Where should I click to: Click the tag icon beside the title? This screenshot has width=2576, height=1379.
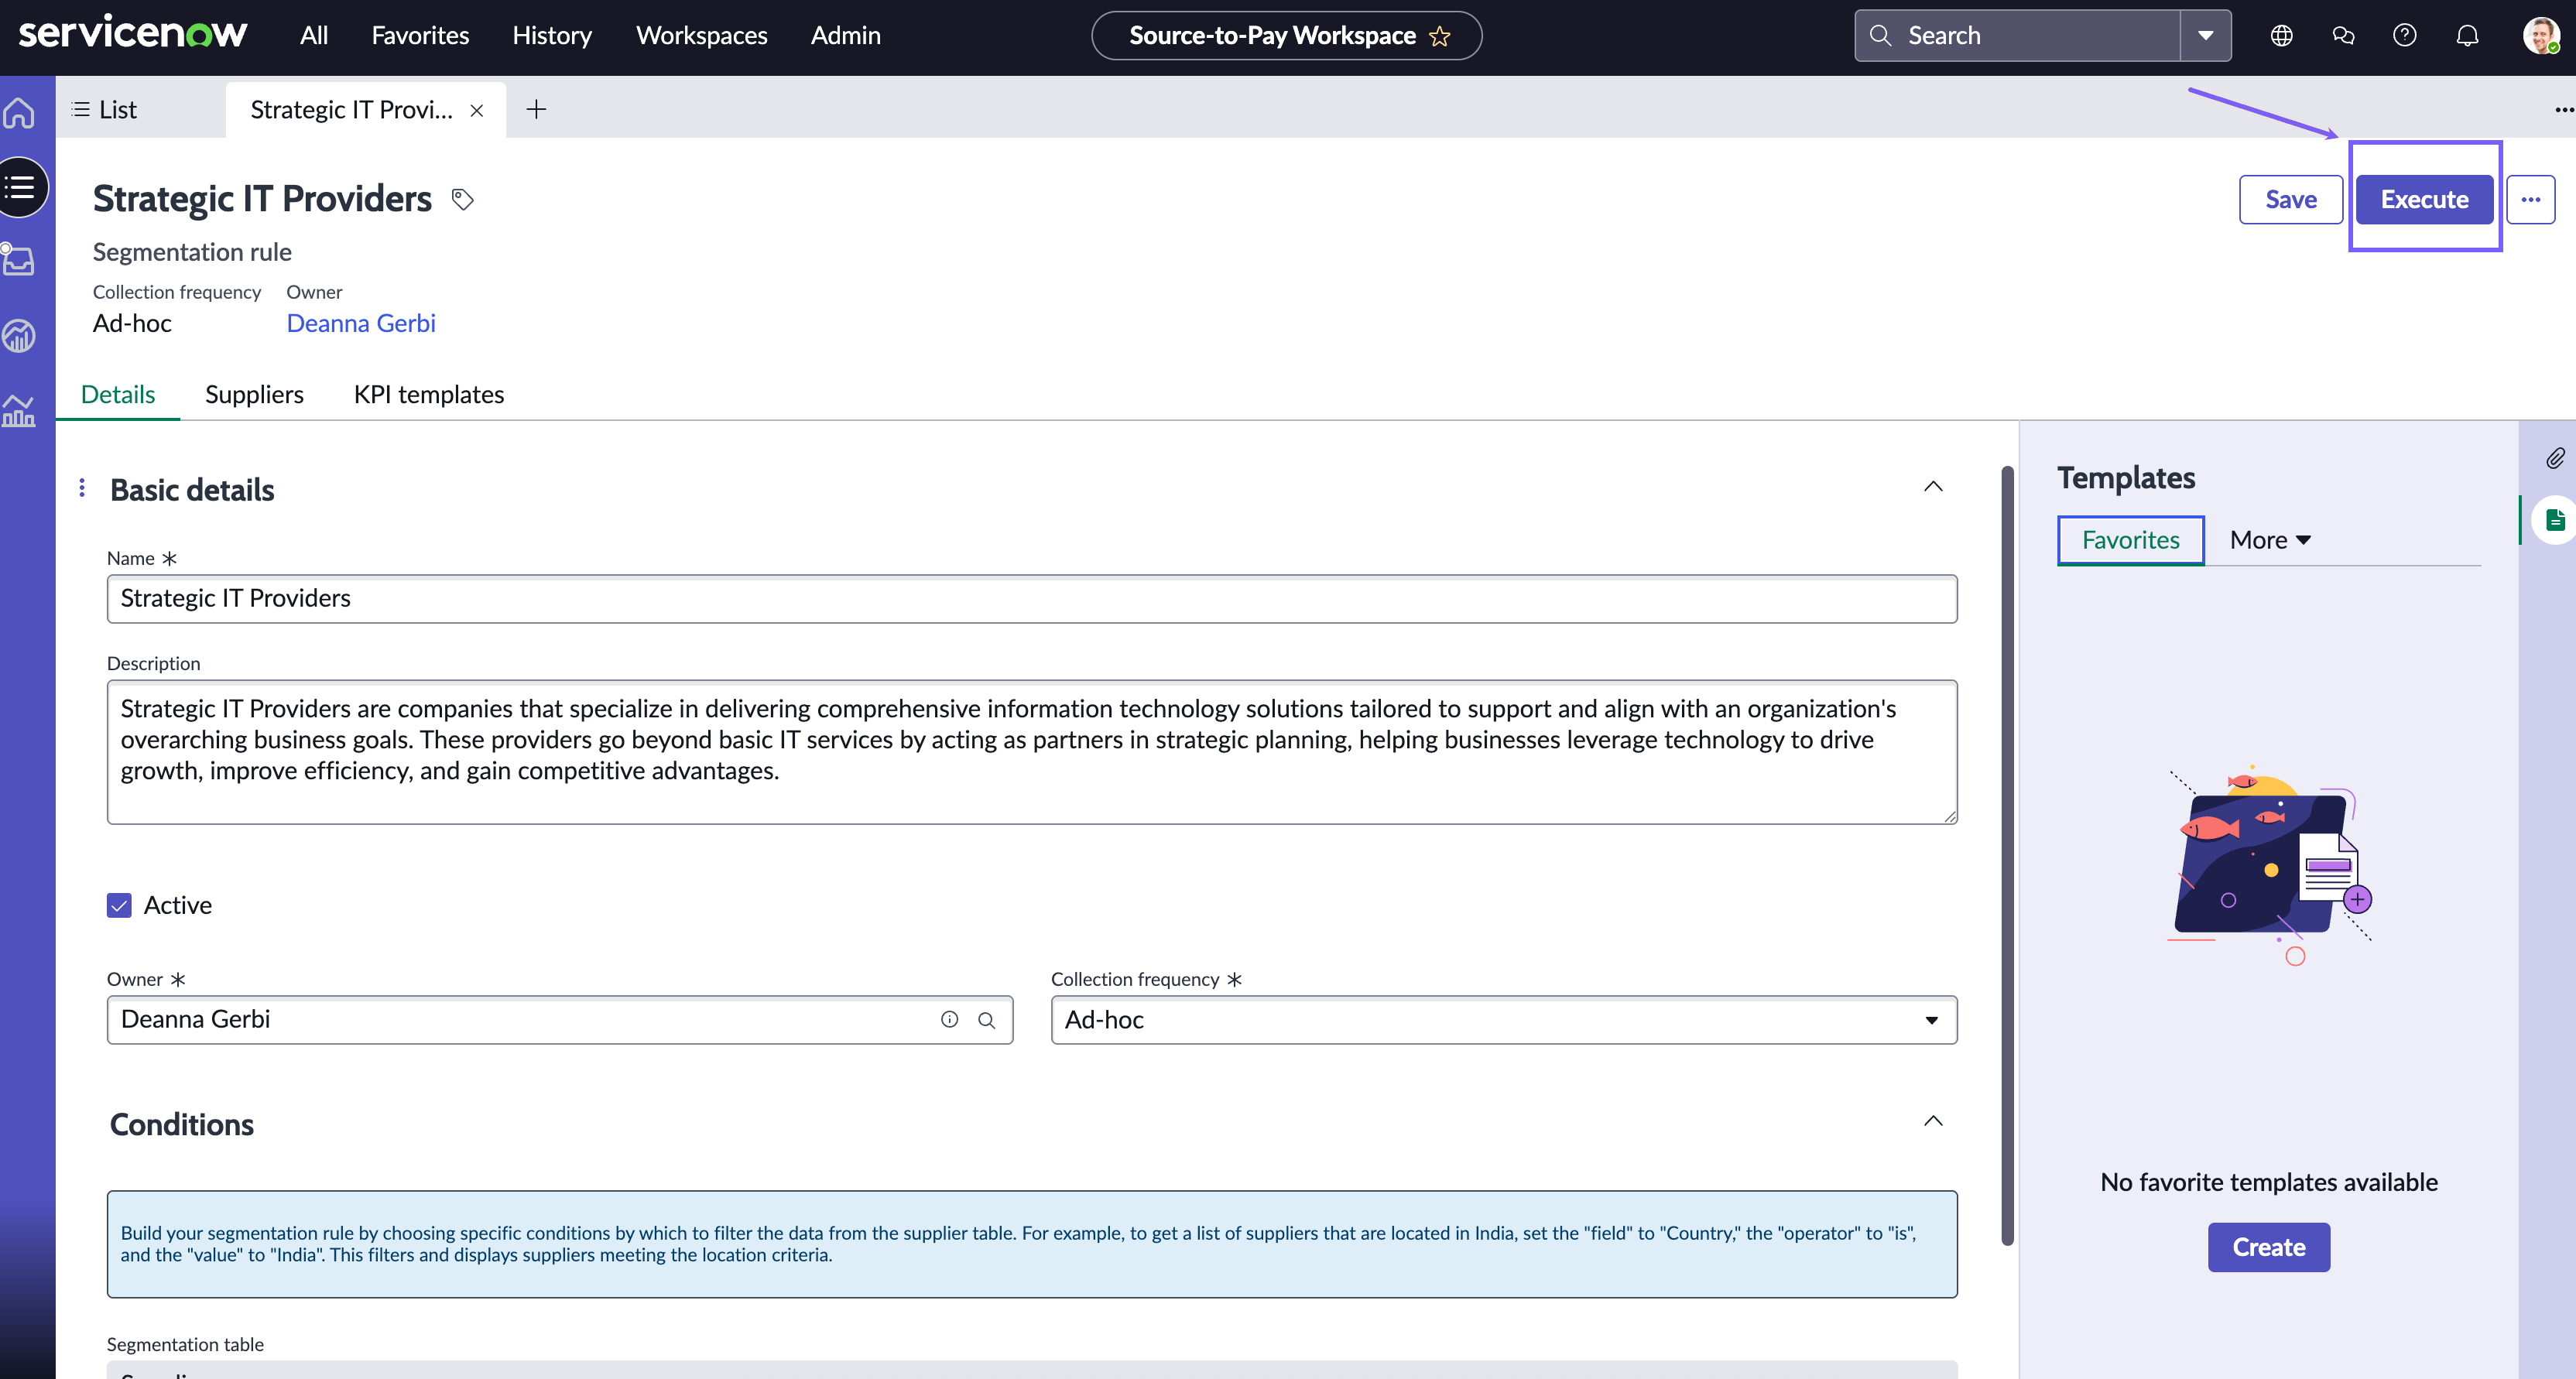click(462, 199)
